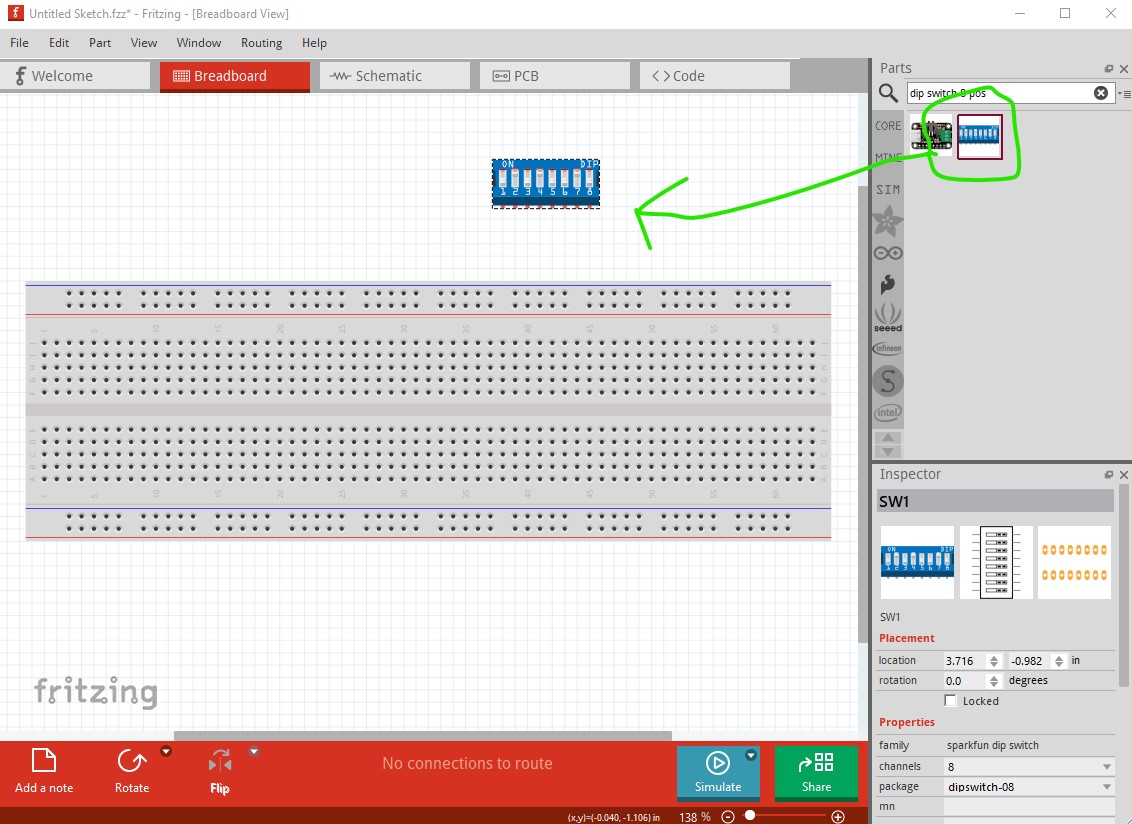Enable the Locked checkbox
Viewport: 1132px width, 824px height.
tap(951, 701)
